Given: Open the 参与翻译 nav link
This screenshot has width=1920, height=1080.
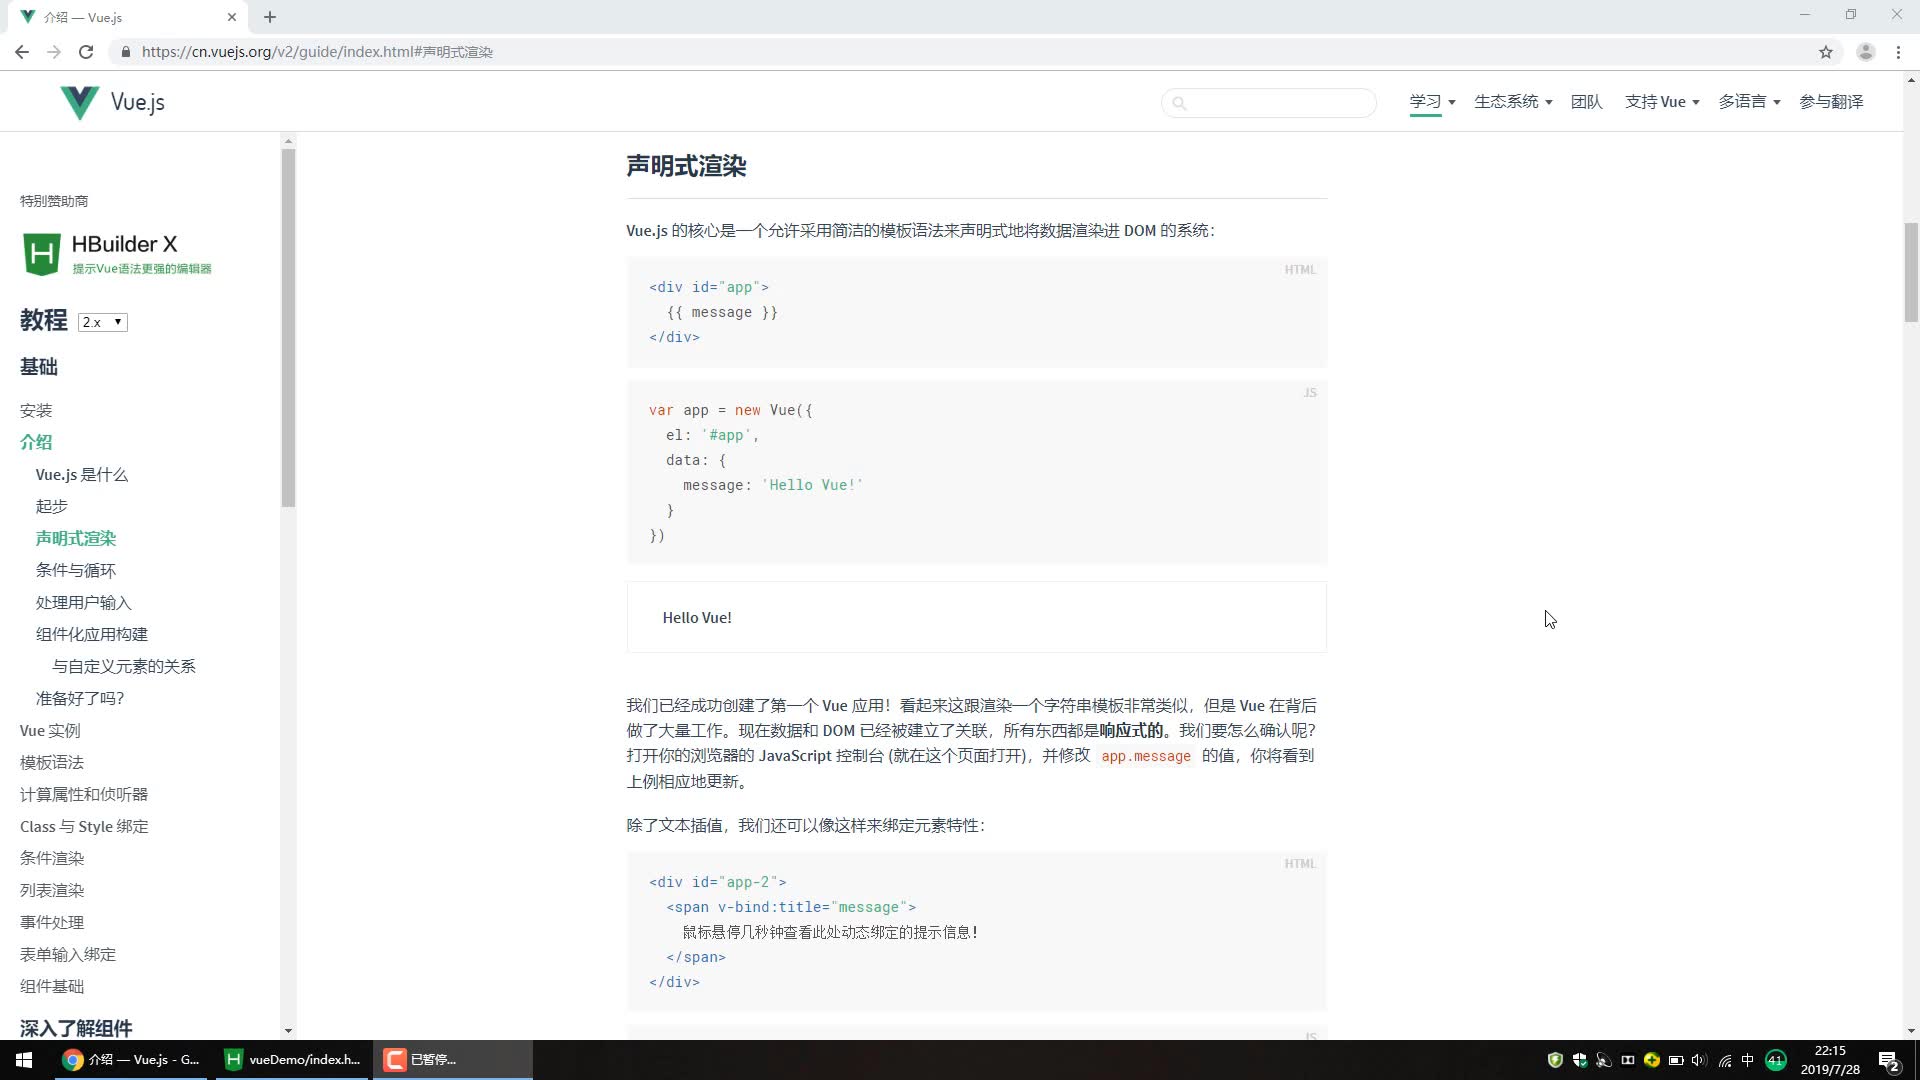Looking at the screenshot, I should tap(1831, 102).
